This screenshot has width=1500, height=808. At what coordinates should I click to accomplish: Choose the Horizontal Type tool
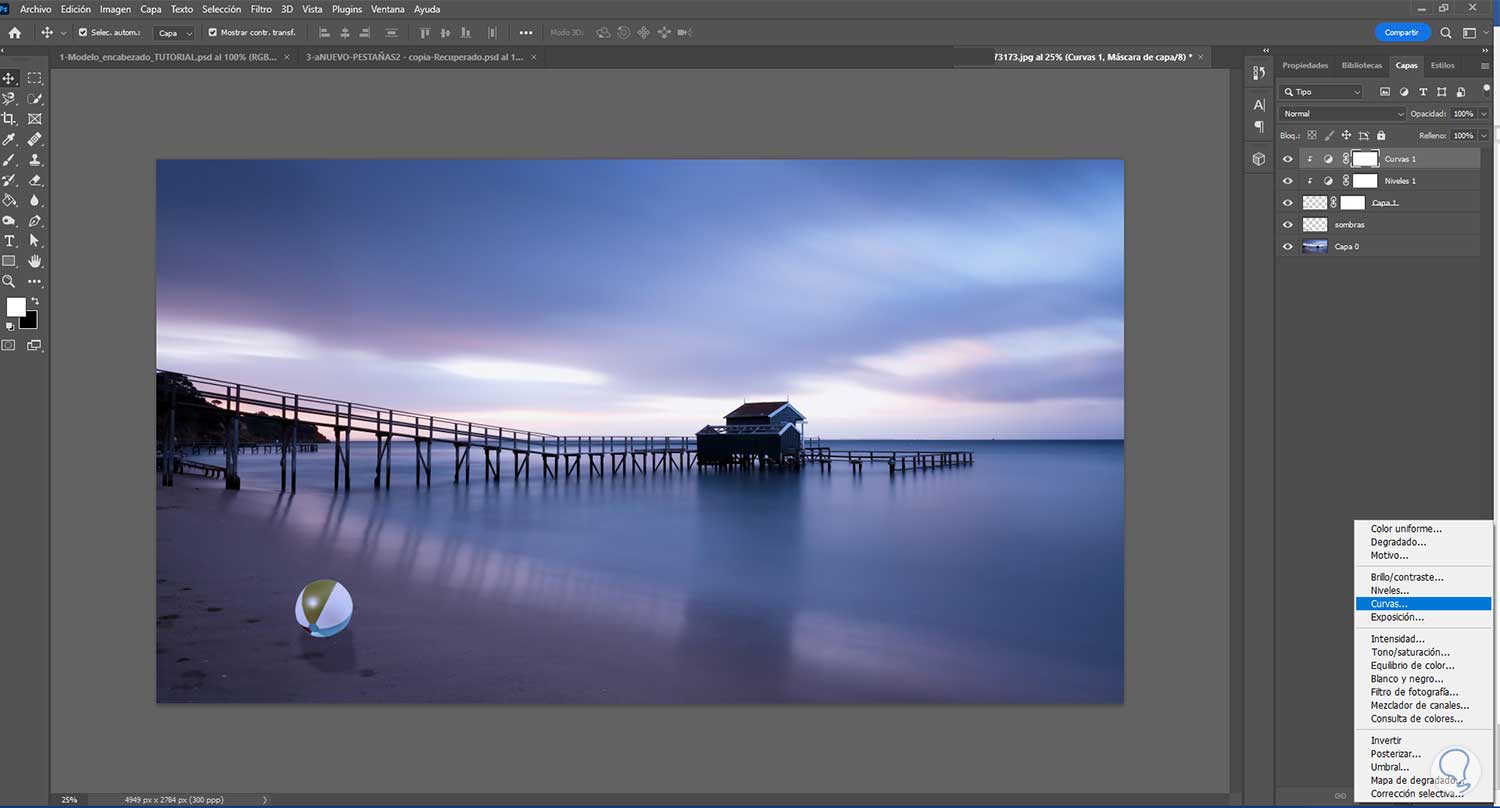[9, 241]
